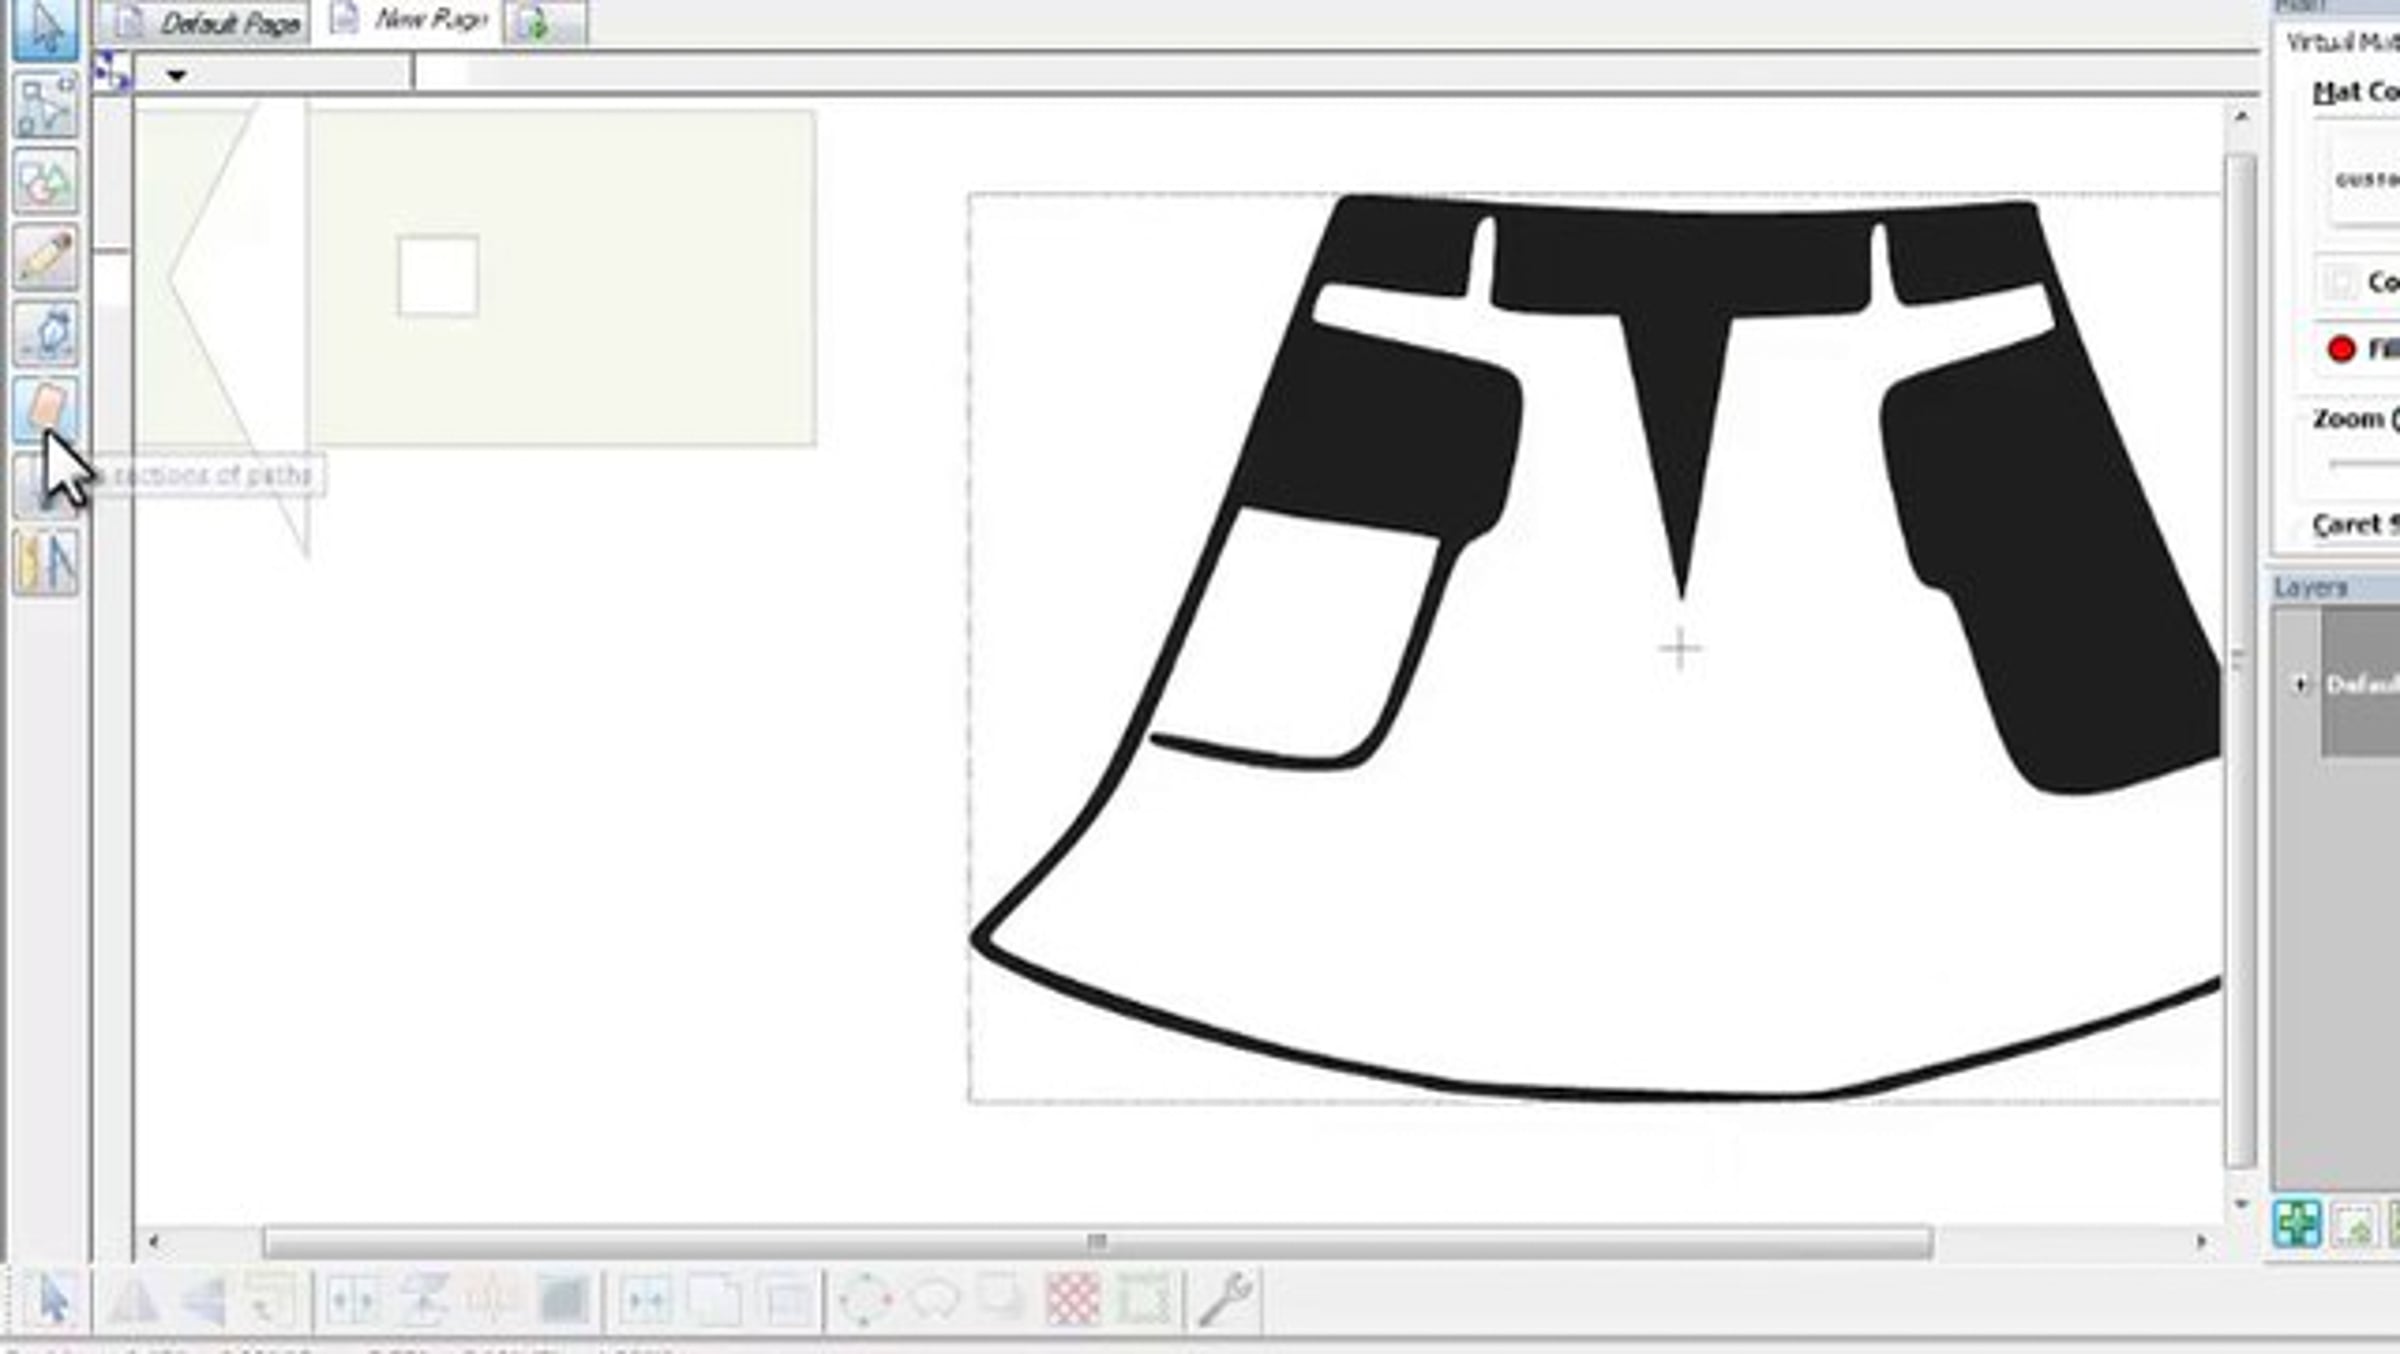The height and width of the screenshot is (1354, 2400).
Task: Click the upright triangle mirror icon
Action: [x=133, y=1301]
